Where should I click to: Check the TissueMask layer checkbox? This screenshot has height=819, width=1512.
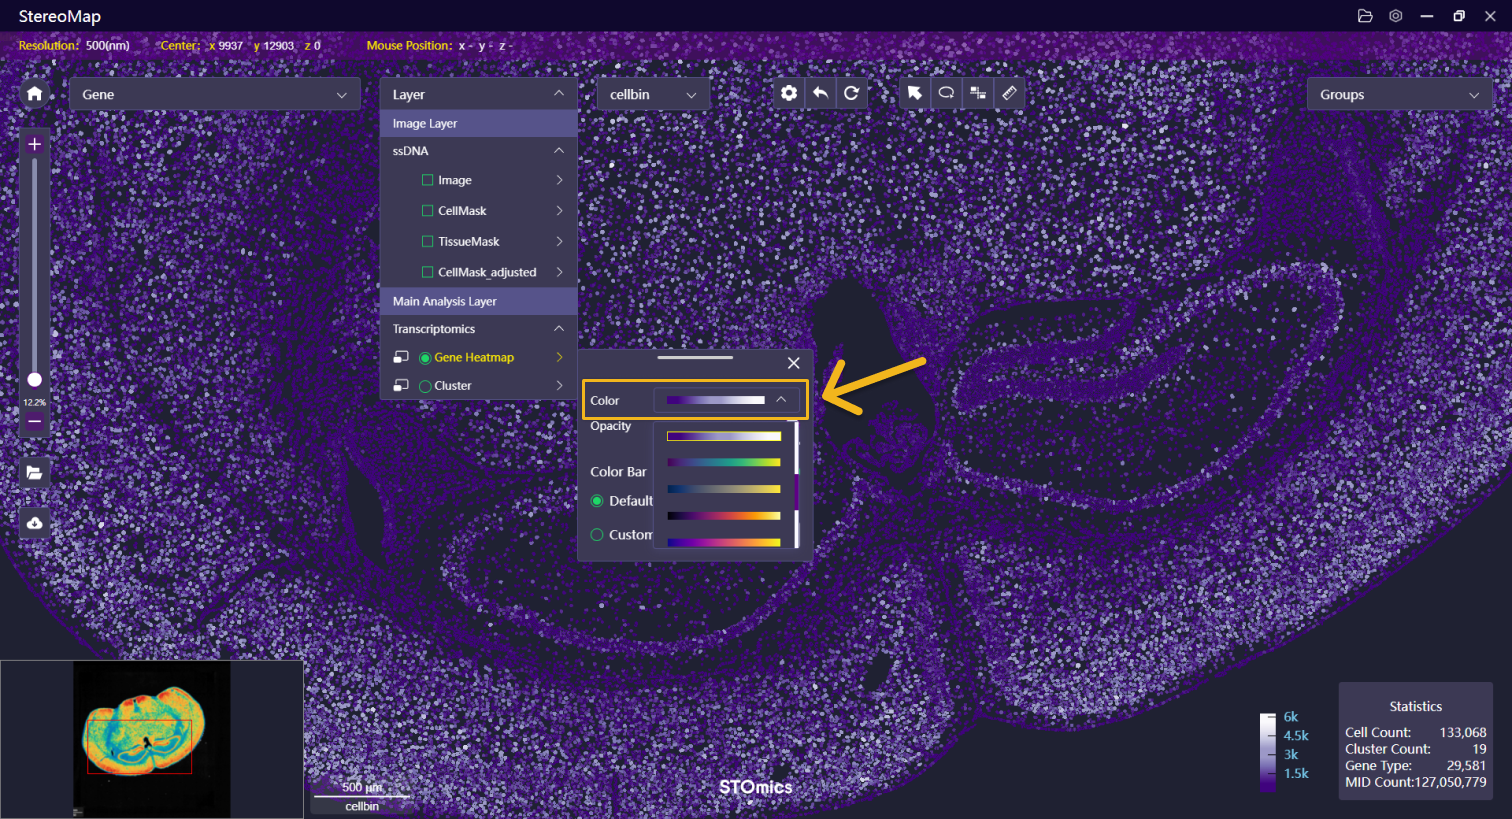tap(428, 242)
